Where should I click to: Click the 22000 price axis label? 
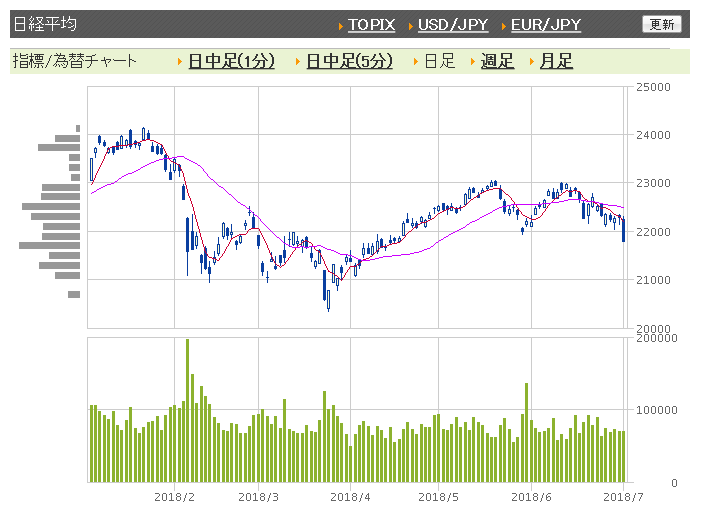point(653,232)
